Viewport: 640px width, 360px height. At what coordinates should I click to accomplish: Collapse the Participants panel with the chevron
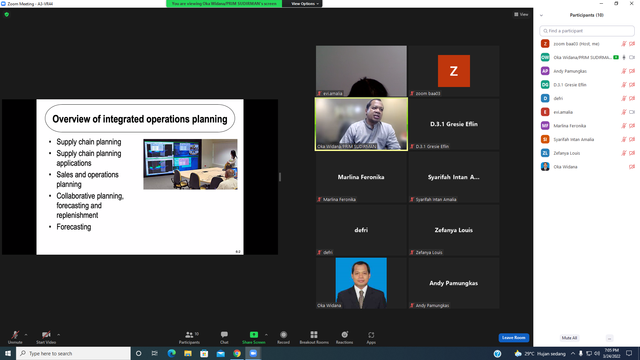coord(541,15)
